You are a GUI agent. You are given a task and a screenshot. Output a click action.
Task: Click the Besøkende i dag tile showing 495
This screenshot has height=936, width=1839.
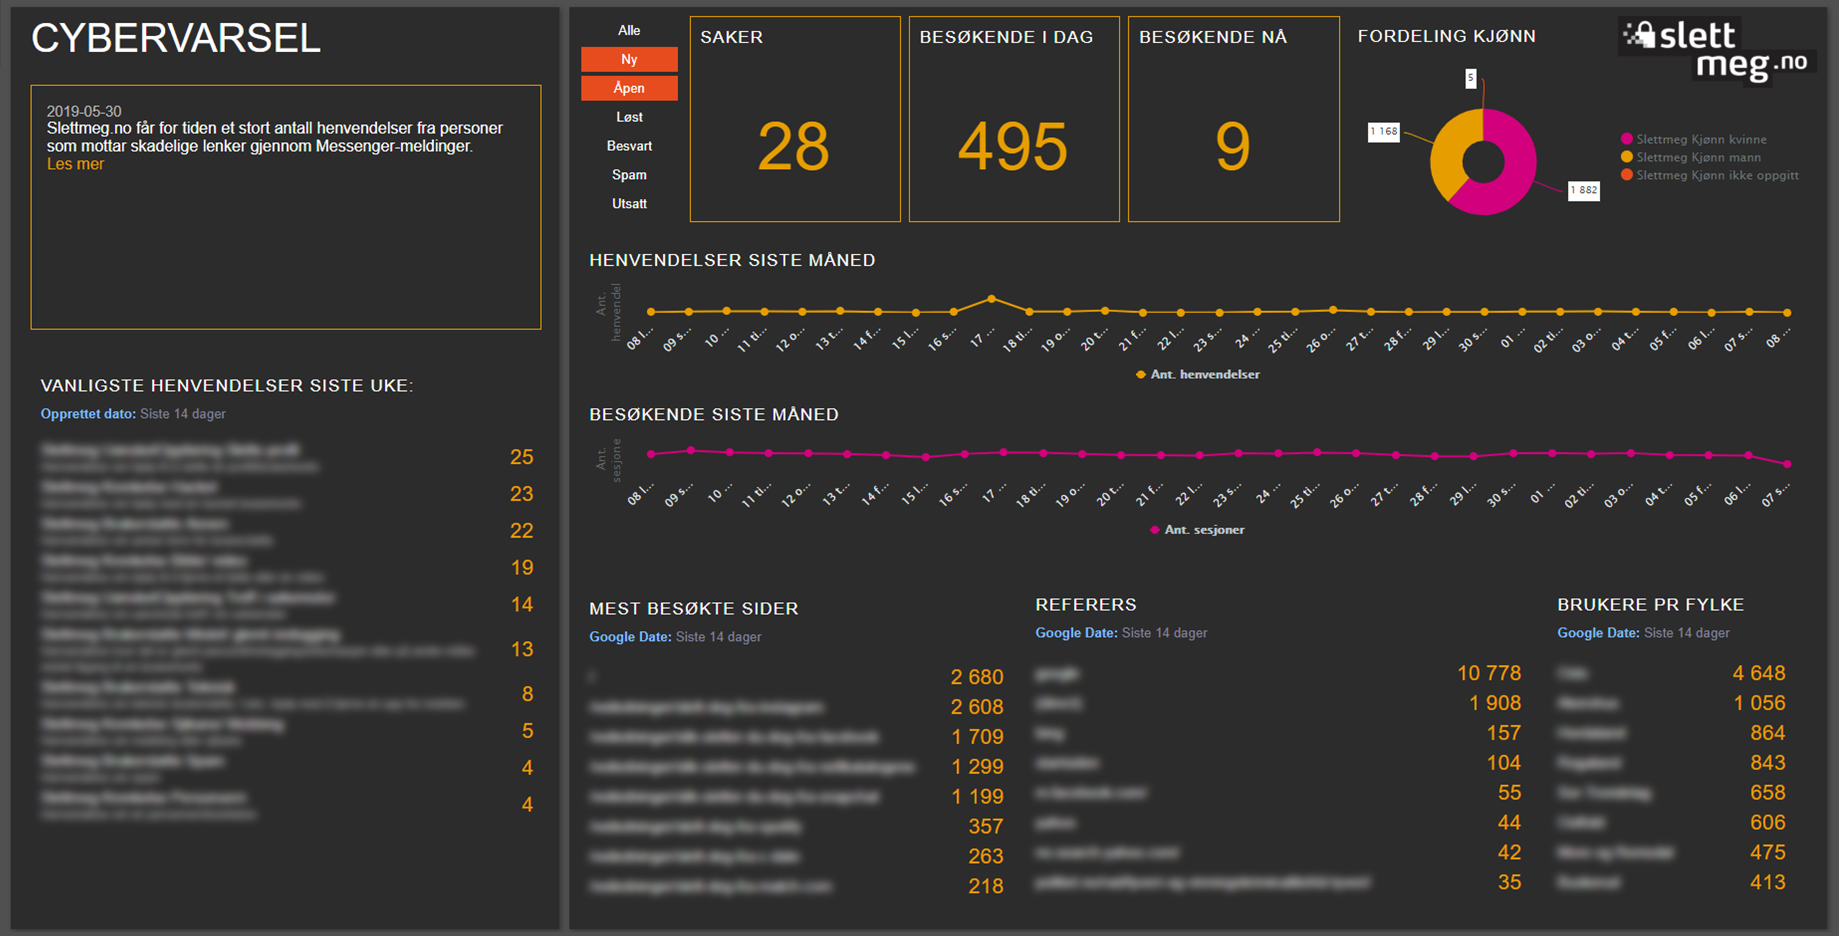[1013, 119]
